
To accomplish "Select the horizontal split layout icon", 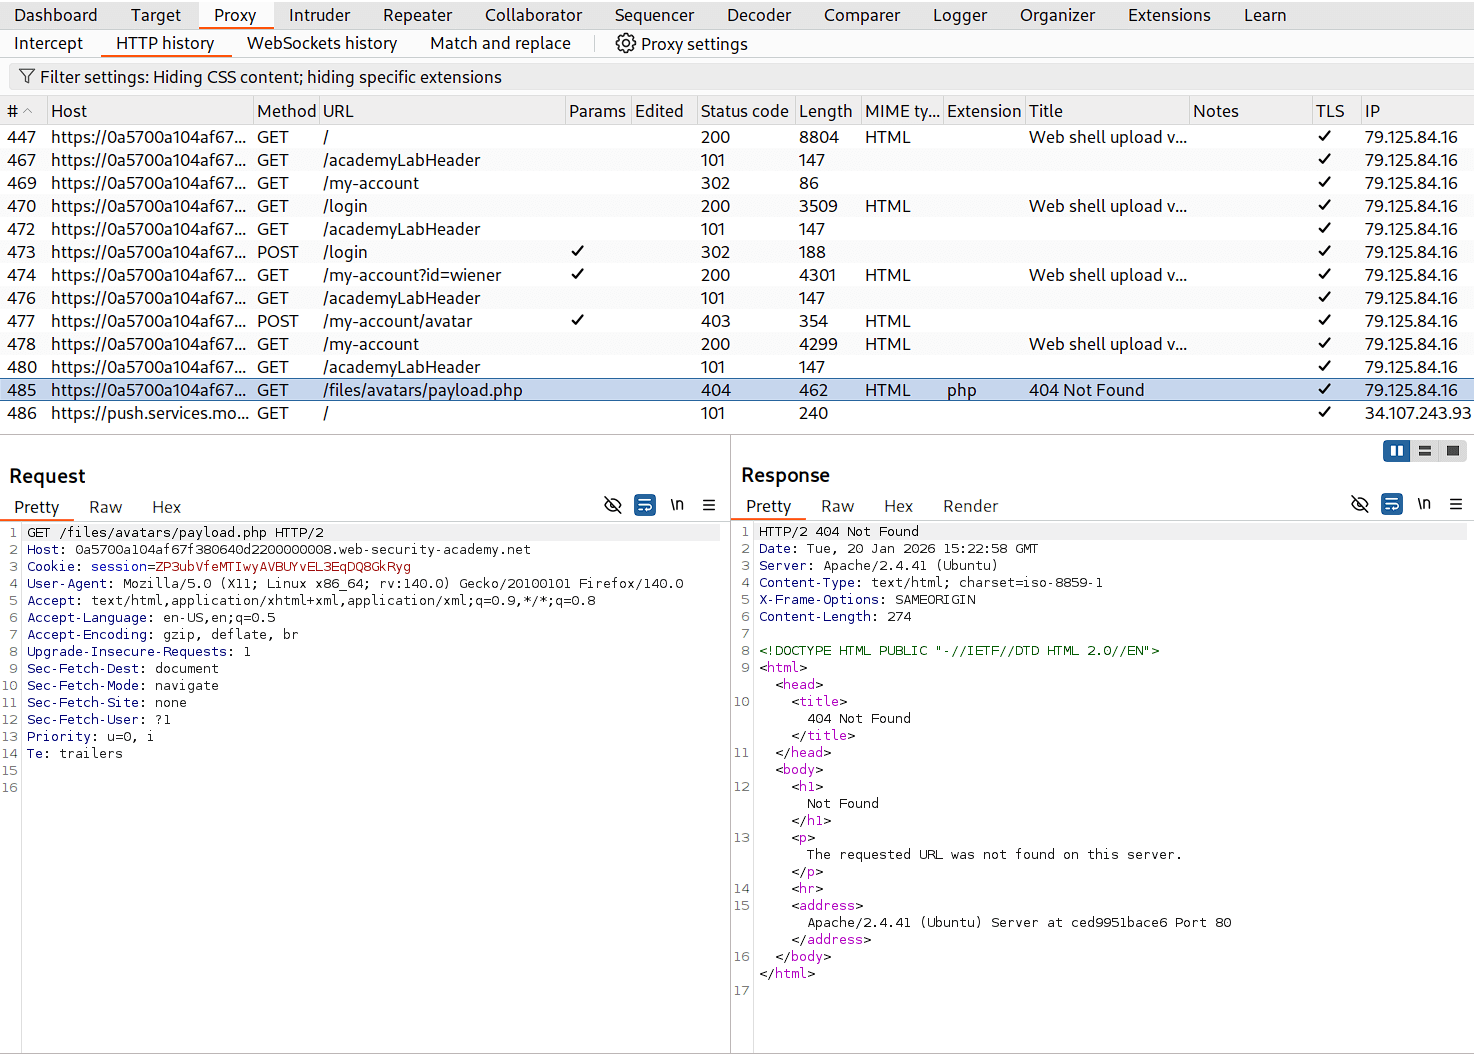I will click(1424, 450).
